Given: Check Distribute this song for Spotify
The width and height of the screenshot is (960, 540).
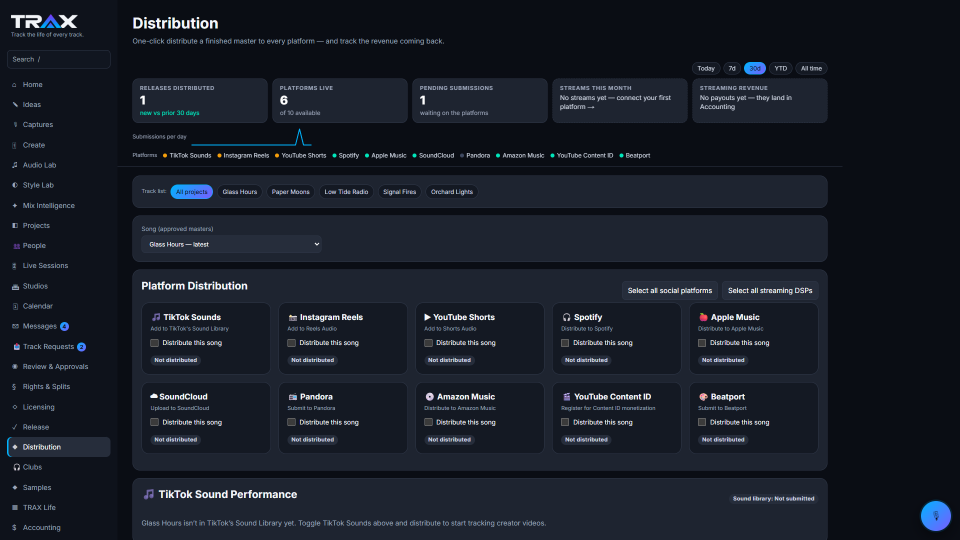Looking at the screenshot, I should click(564, 343).
